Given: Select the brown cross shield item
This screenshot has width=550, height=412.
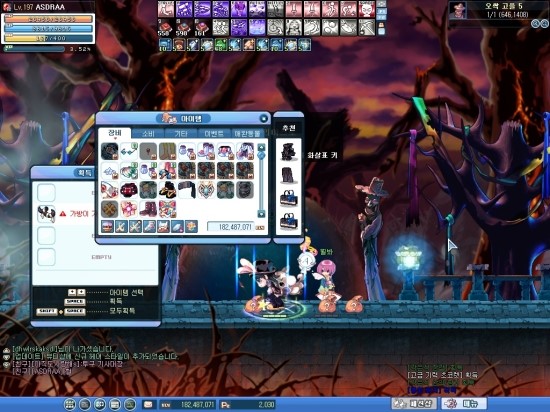Looking at the screenshot, I should pos(109,209).
